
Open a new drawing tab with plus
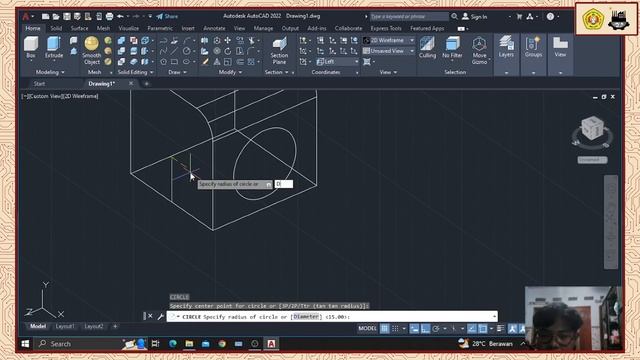click(x=147, y=84)
